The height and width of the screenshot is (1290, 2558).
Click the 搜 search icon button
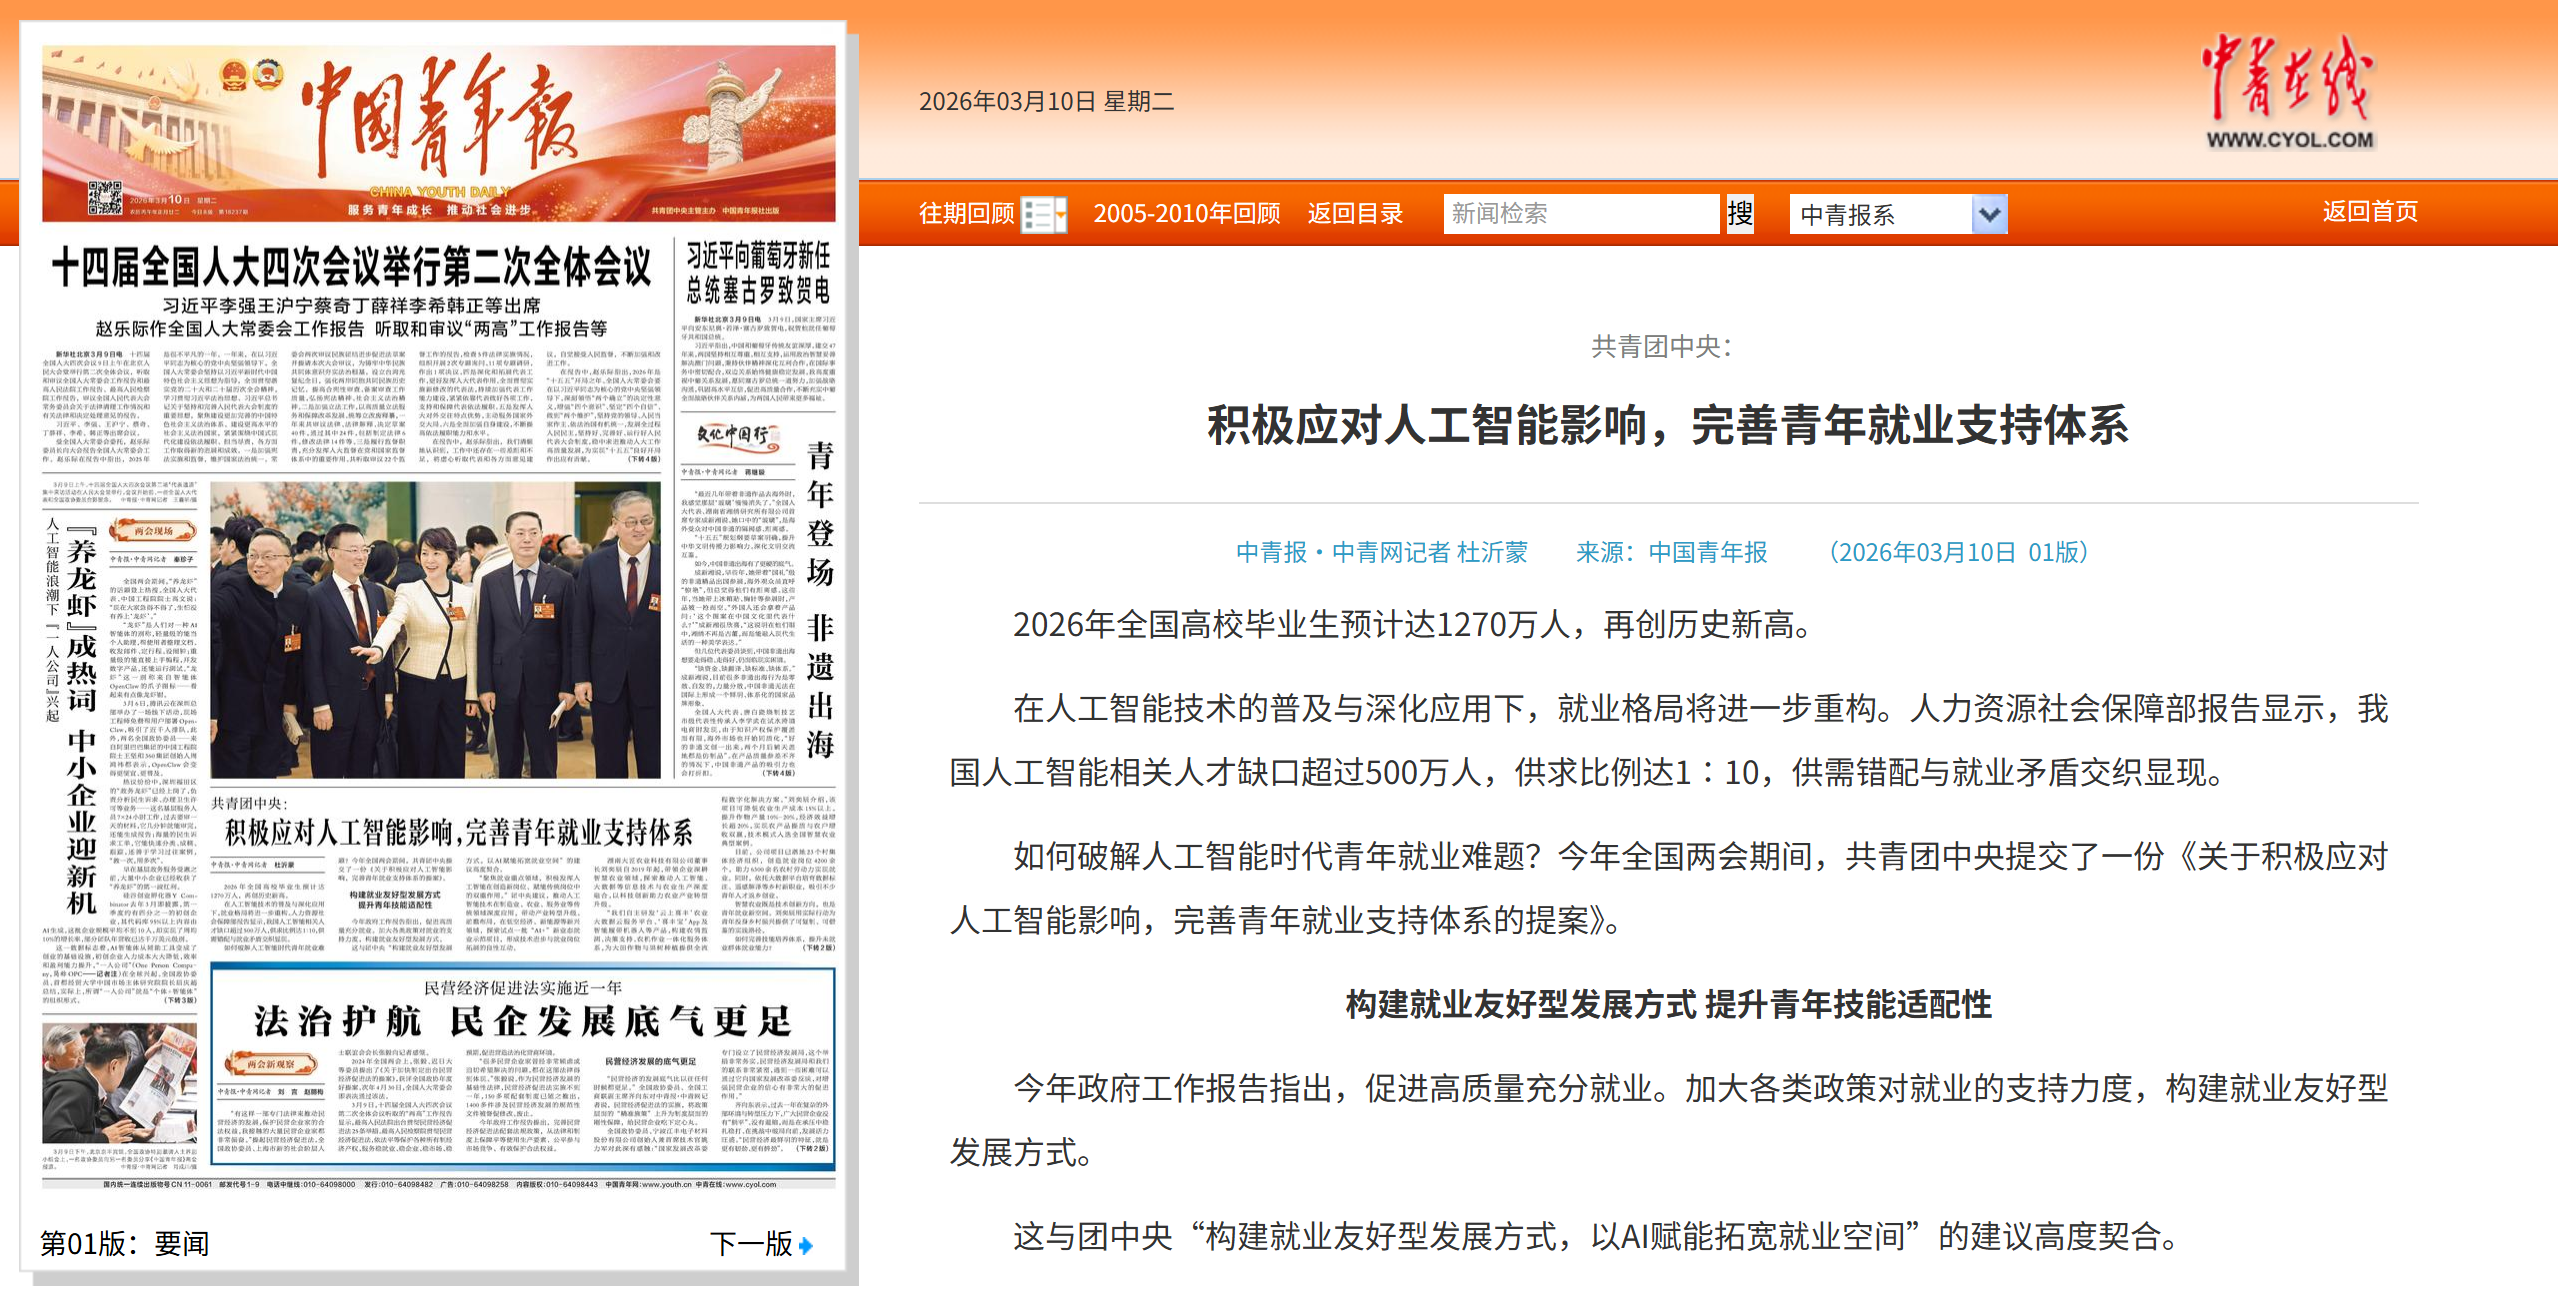coord(1740,213)
